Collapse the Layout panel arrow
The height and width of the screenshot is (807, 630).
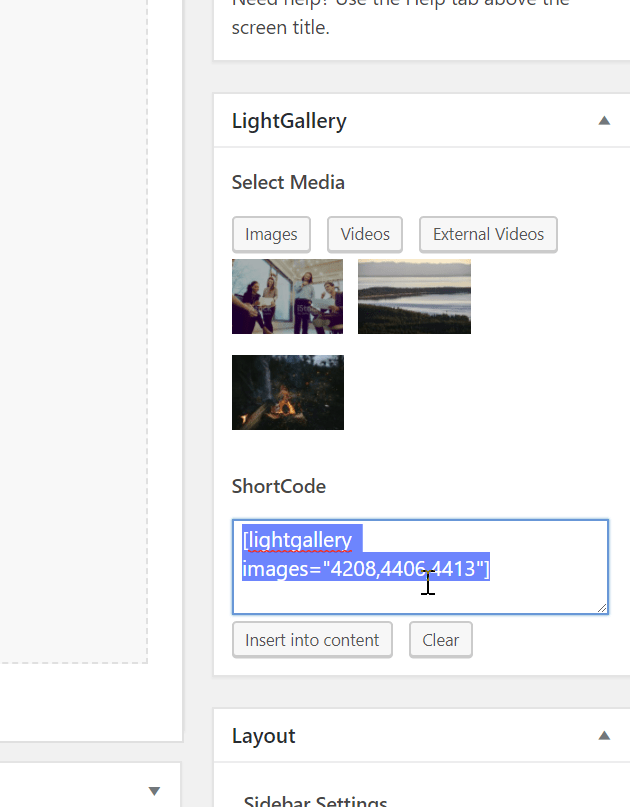tap(604, 735)
